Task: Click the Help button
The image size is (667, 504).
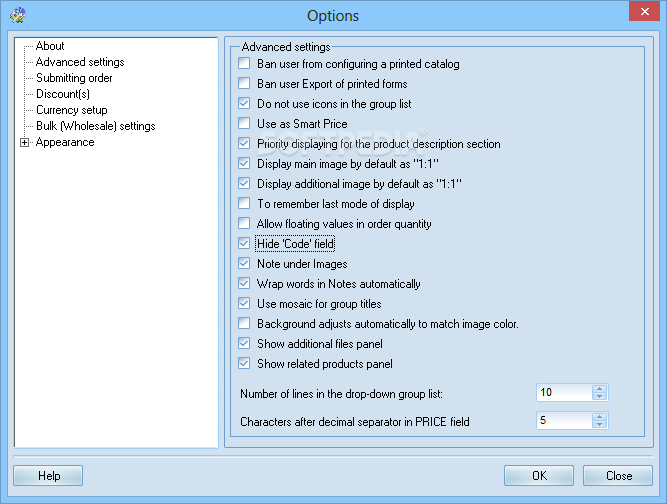Action: click(49, 476)
